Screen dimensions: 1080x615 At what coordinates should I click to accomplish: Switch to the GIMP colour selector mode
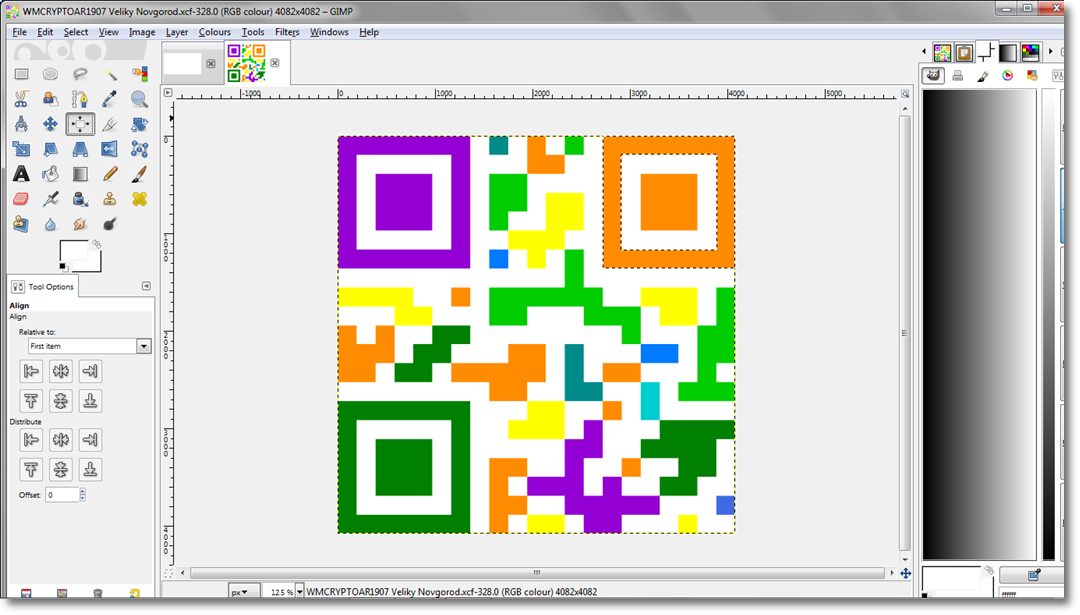pyautogui.click(x=933, y=76)
